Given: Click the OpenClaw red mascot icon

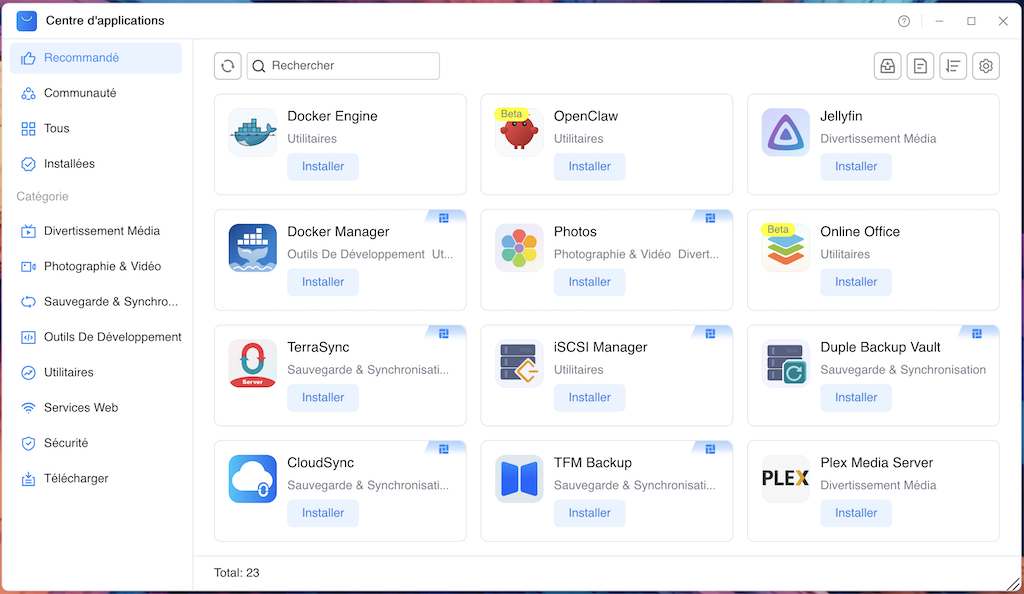Looking at the screenshot, I should tap(519, 133).
